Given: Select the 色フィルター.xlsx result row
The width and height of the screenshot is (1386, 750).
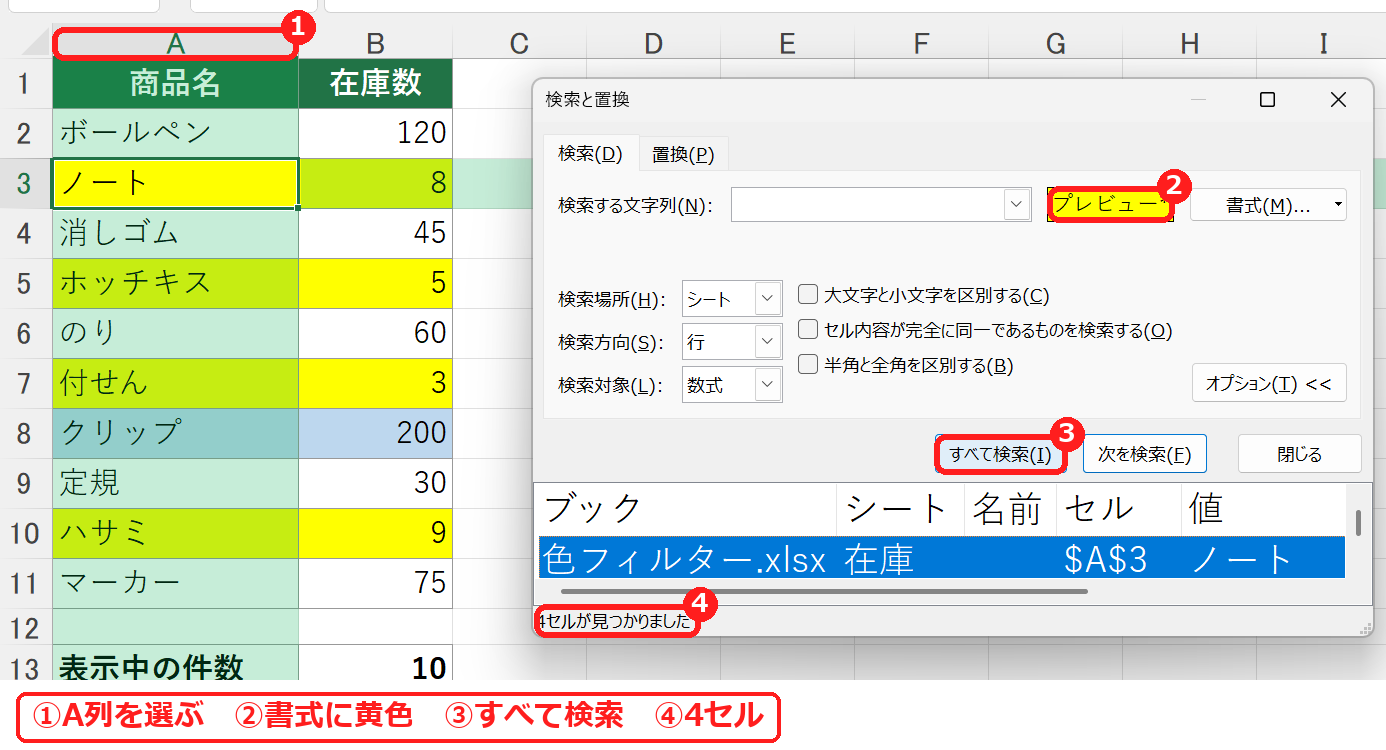Looking at the screenshot, I should [x=941, y=559].
